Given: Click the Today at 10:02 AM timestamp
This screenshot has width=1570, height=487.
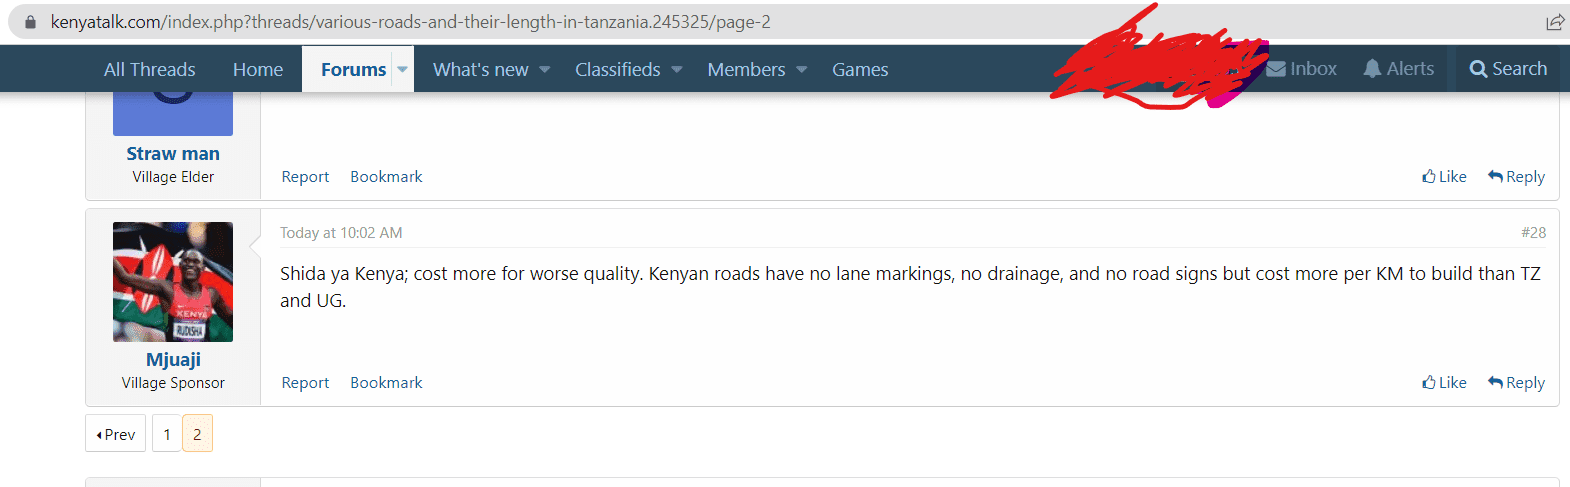Looking at the screenshot, I should 341,233.
